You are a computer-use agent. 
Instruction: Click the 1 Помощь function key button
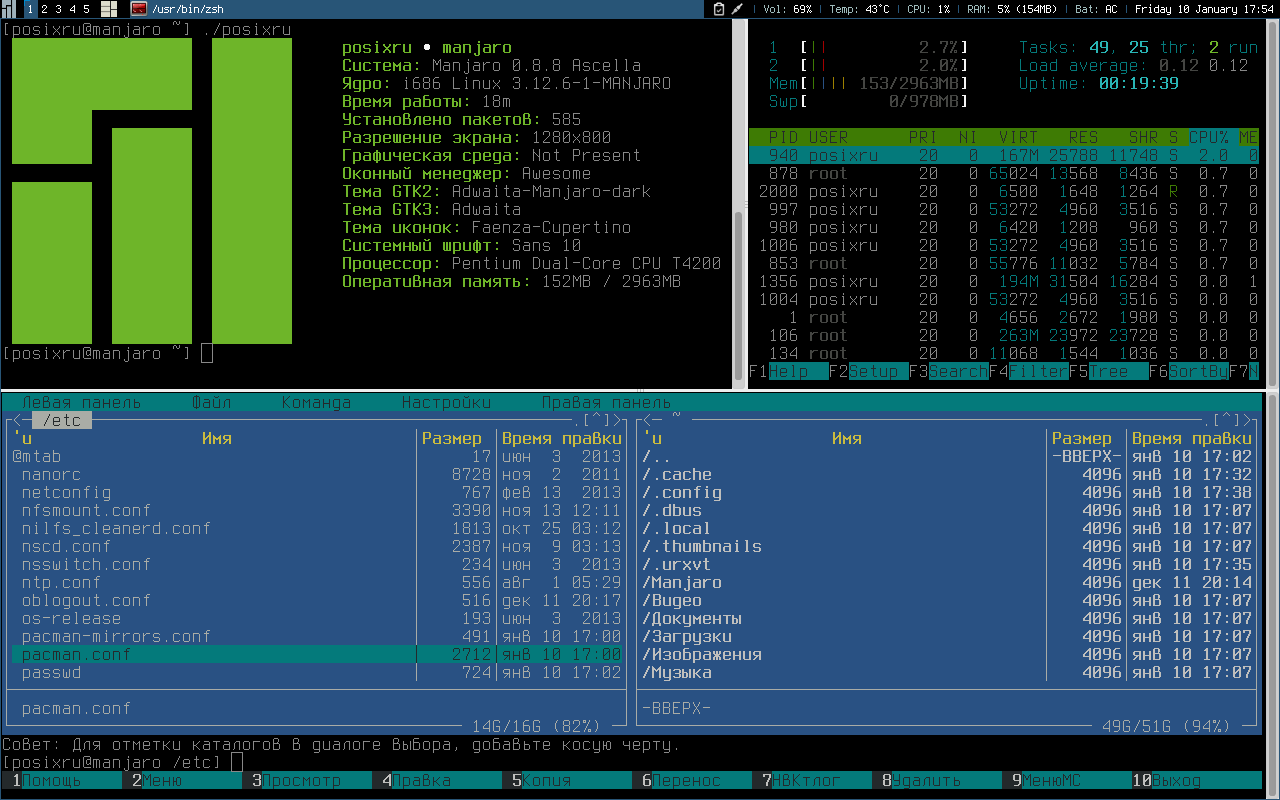pyautogui.click(x=62, y=781)
